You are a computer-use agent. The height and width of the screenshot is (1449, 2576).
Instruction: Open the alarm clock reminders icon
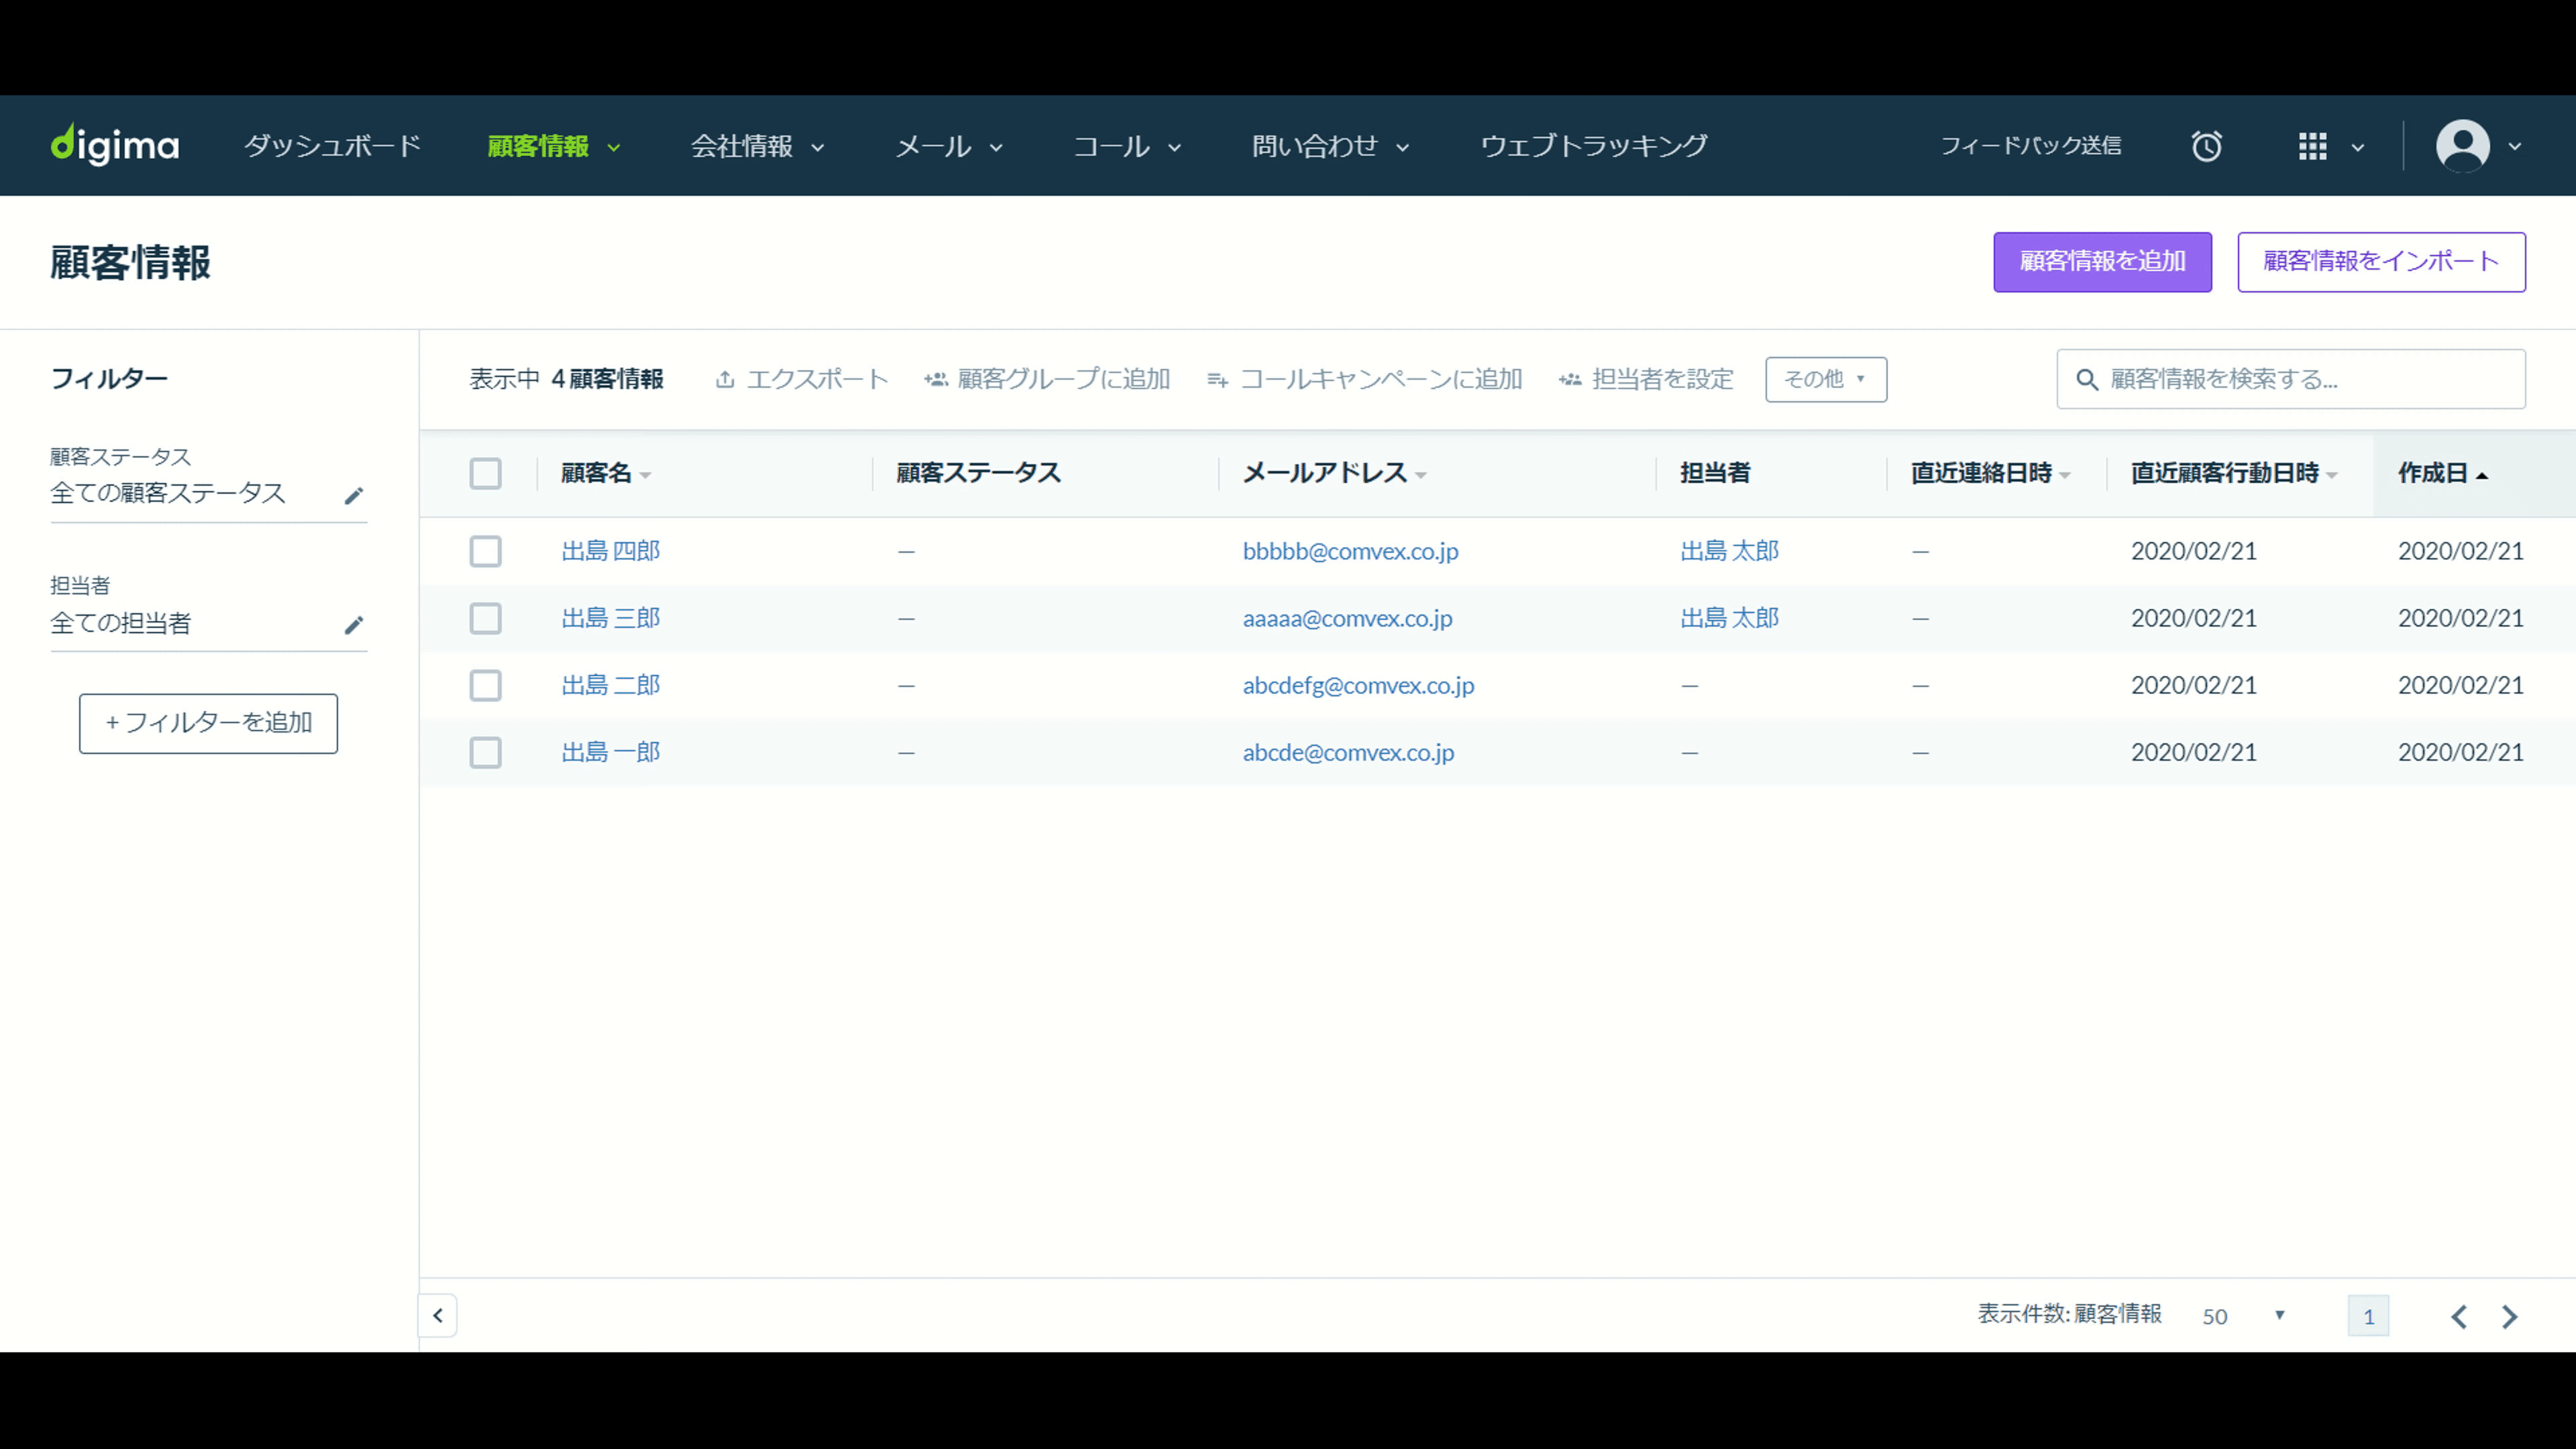point(2207,146)
